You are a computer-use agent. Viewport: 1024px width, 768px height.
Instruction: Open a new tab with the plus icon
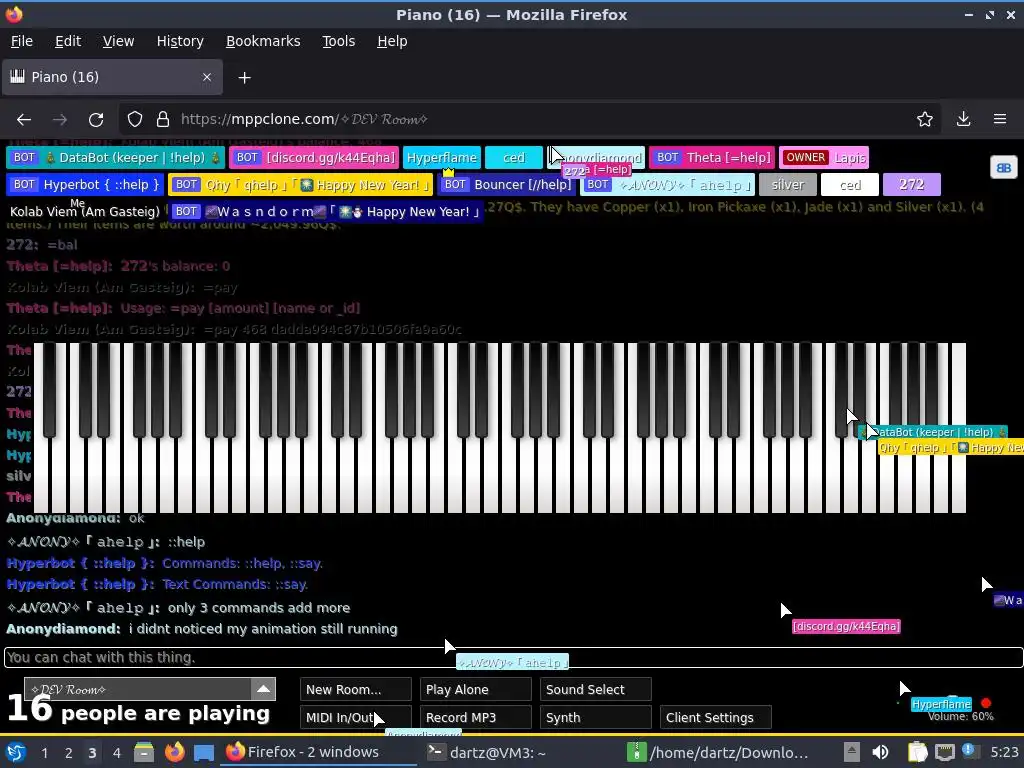coord(244,78)
